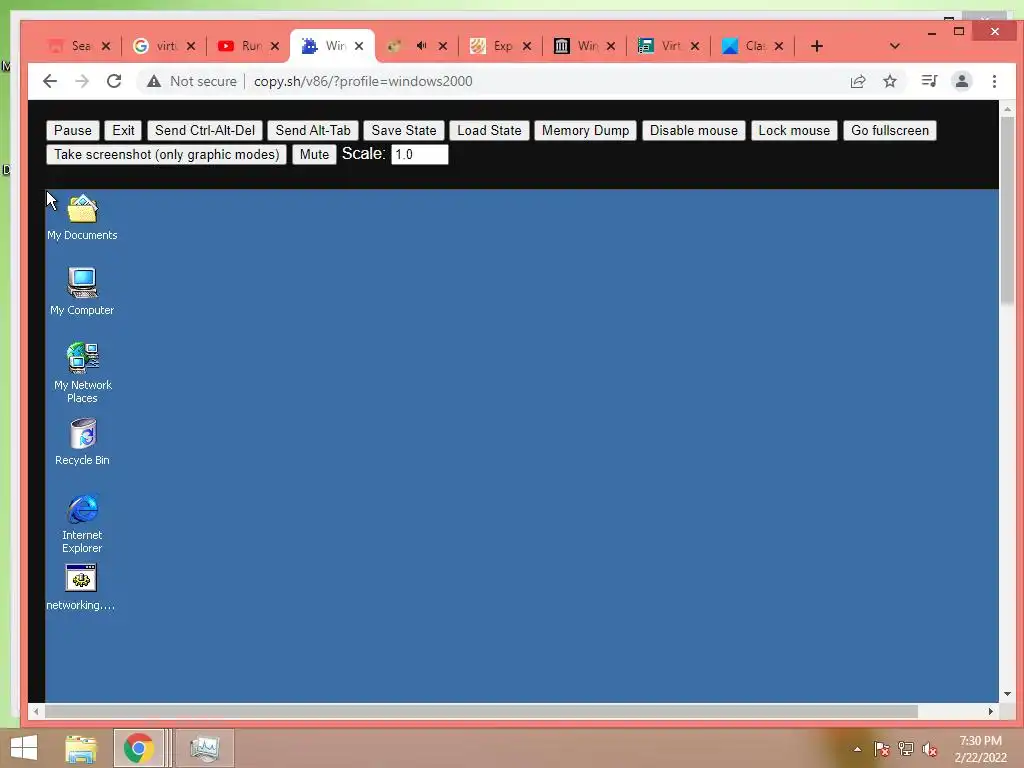This screenshot has width=1024, height=768.
Task: Click the Action Center flag icon
Action: tap(882, 749)
